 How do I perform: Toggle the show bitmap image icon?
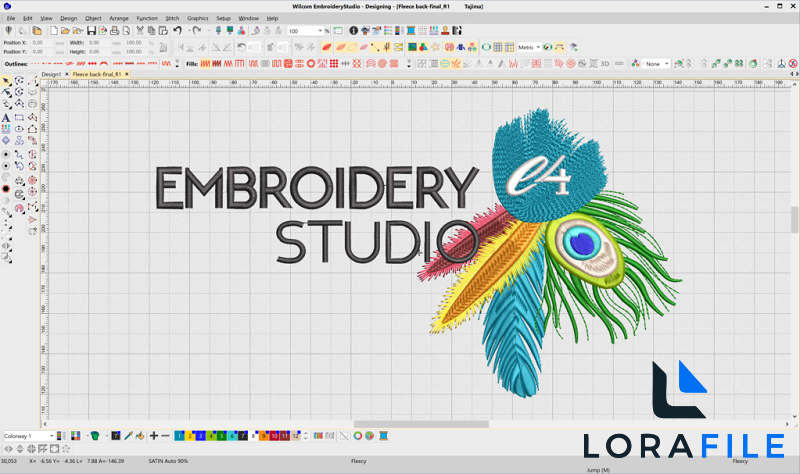pos(412,47)
